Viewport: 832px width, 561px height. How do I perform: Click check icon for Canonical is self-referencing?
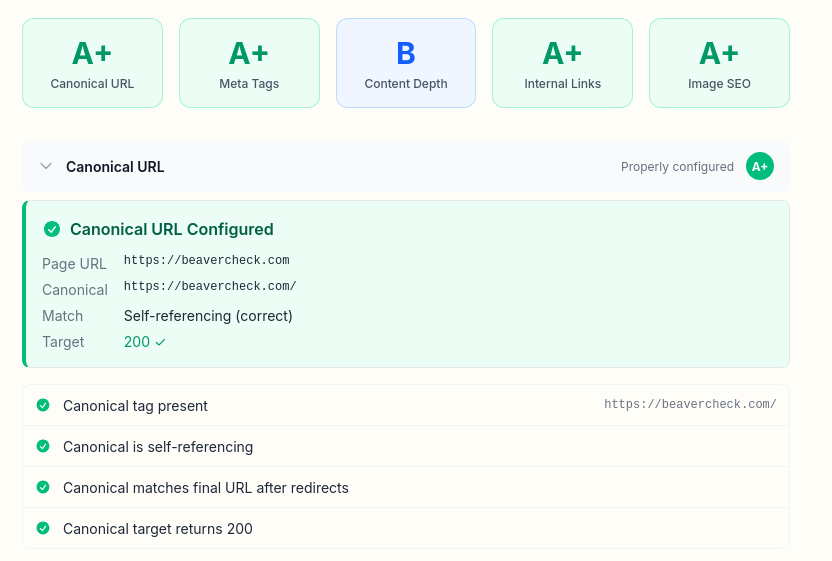(43, 446)
